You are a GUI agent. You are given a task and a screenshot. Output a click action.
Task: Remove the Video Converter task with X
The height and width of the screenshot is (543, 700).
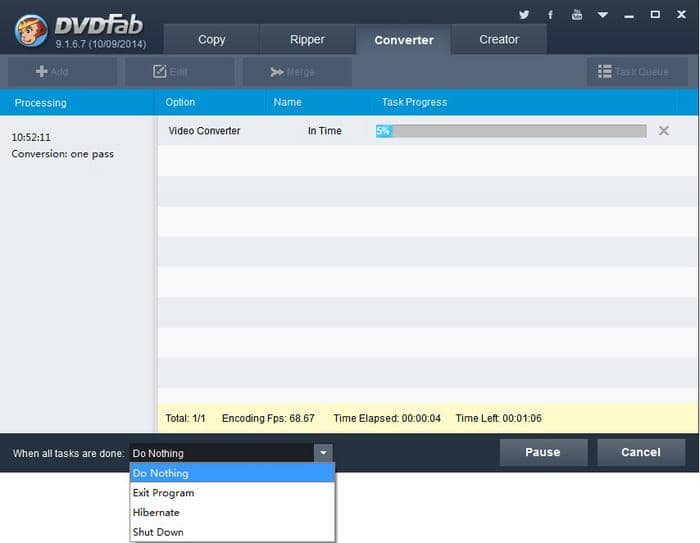click(664, 130)
